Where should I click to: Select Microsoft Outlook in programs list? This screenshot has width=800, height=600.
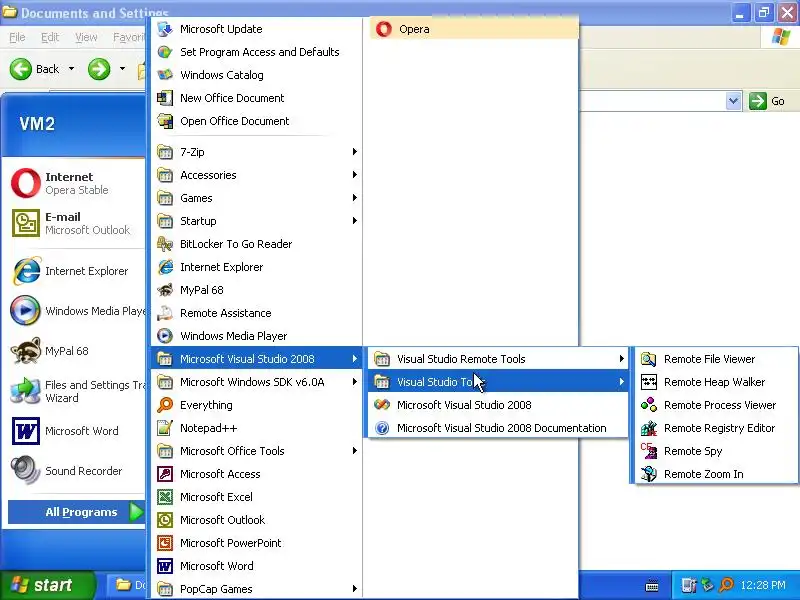point(257,520)
